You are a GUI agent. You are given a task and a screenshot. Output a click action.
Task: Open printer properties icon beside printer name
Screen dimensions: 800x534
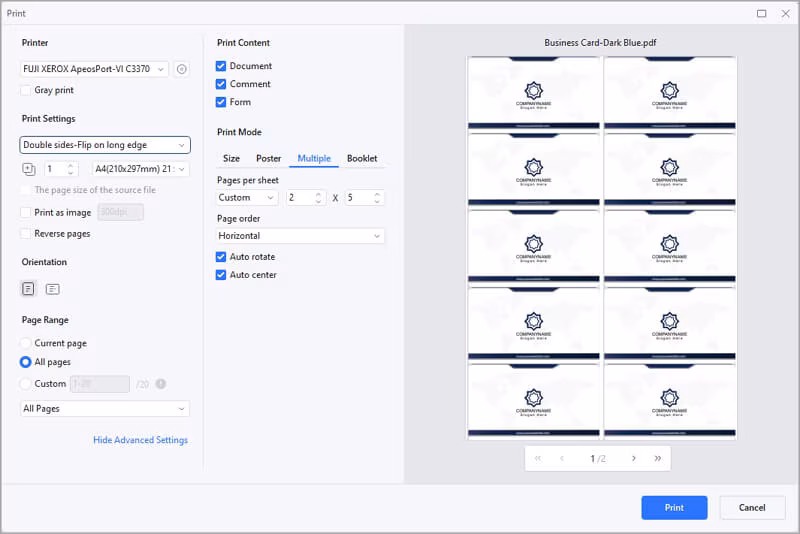pyautogui.click(x=181, y=69)
